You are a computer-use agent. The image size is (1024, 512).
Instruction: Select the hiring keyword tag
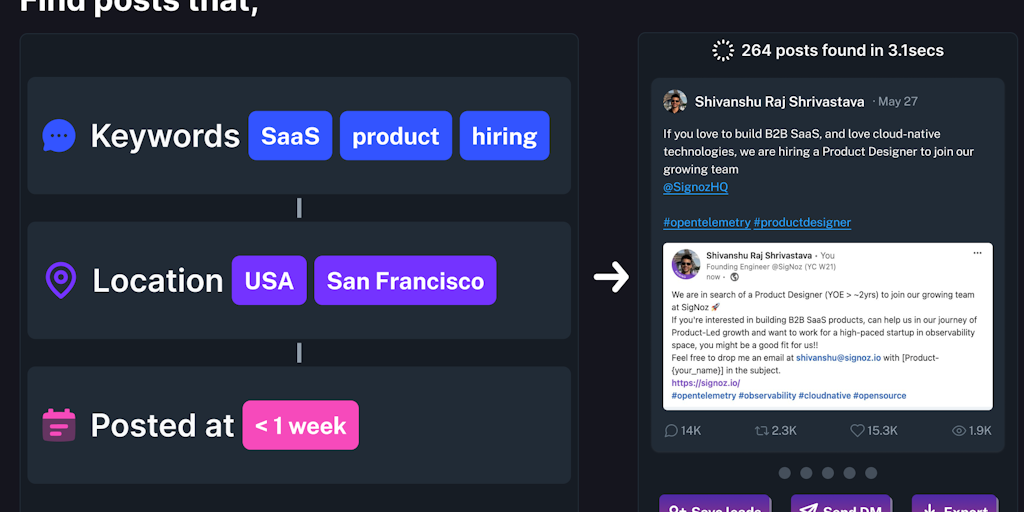coord(504,136)
